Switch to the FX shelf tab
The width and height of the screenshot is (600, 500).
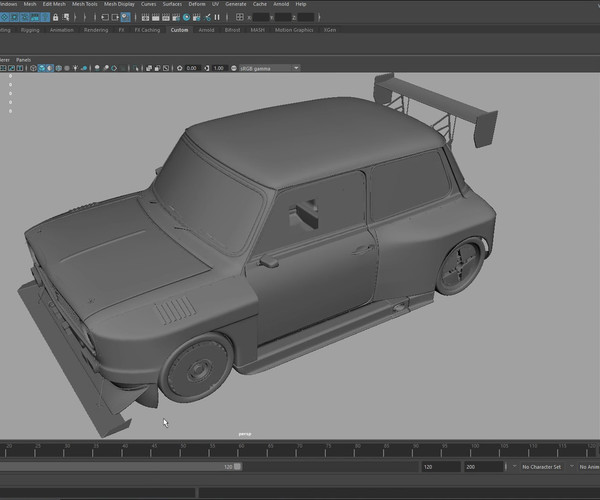click(121, 30)
